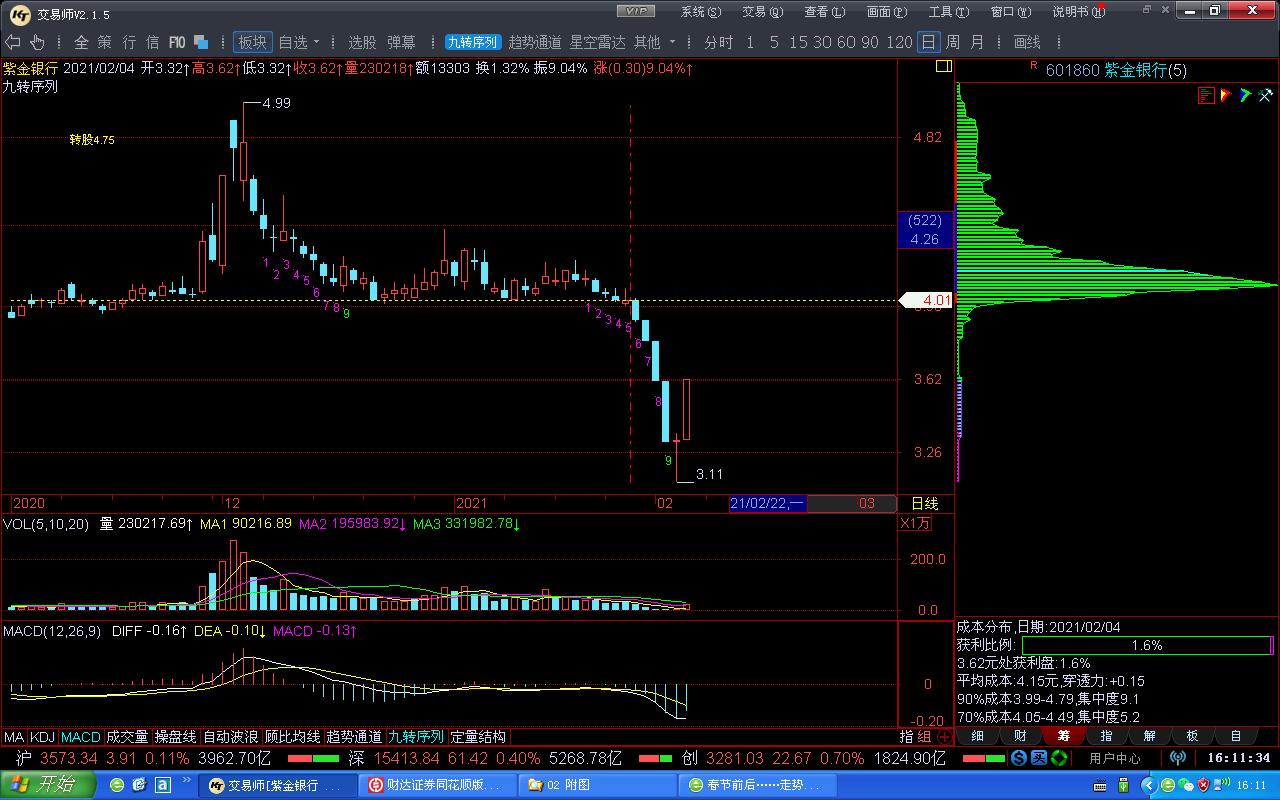
Task: Open the 弹幕 feature
Action: pyautogui.click(x=401, y=42)
